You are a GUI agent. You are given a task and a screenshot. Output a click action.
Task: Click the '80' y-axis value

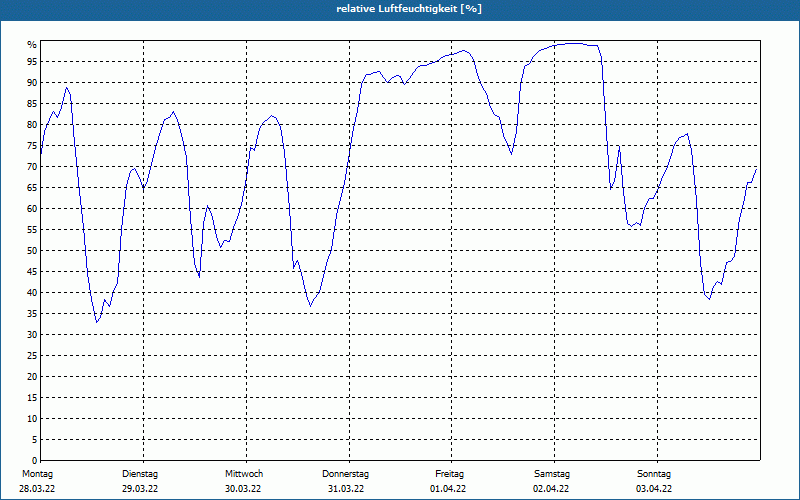32,124
